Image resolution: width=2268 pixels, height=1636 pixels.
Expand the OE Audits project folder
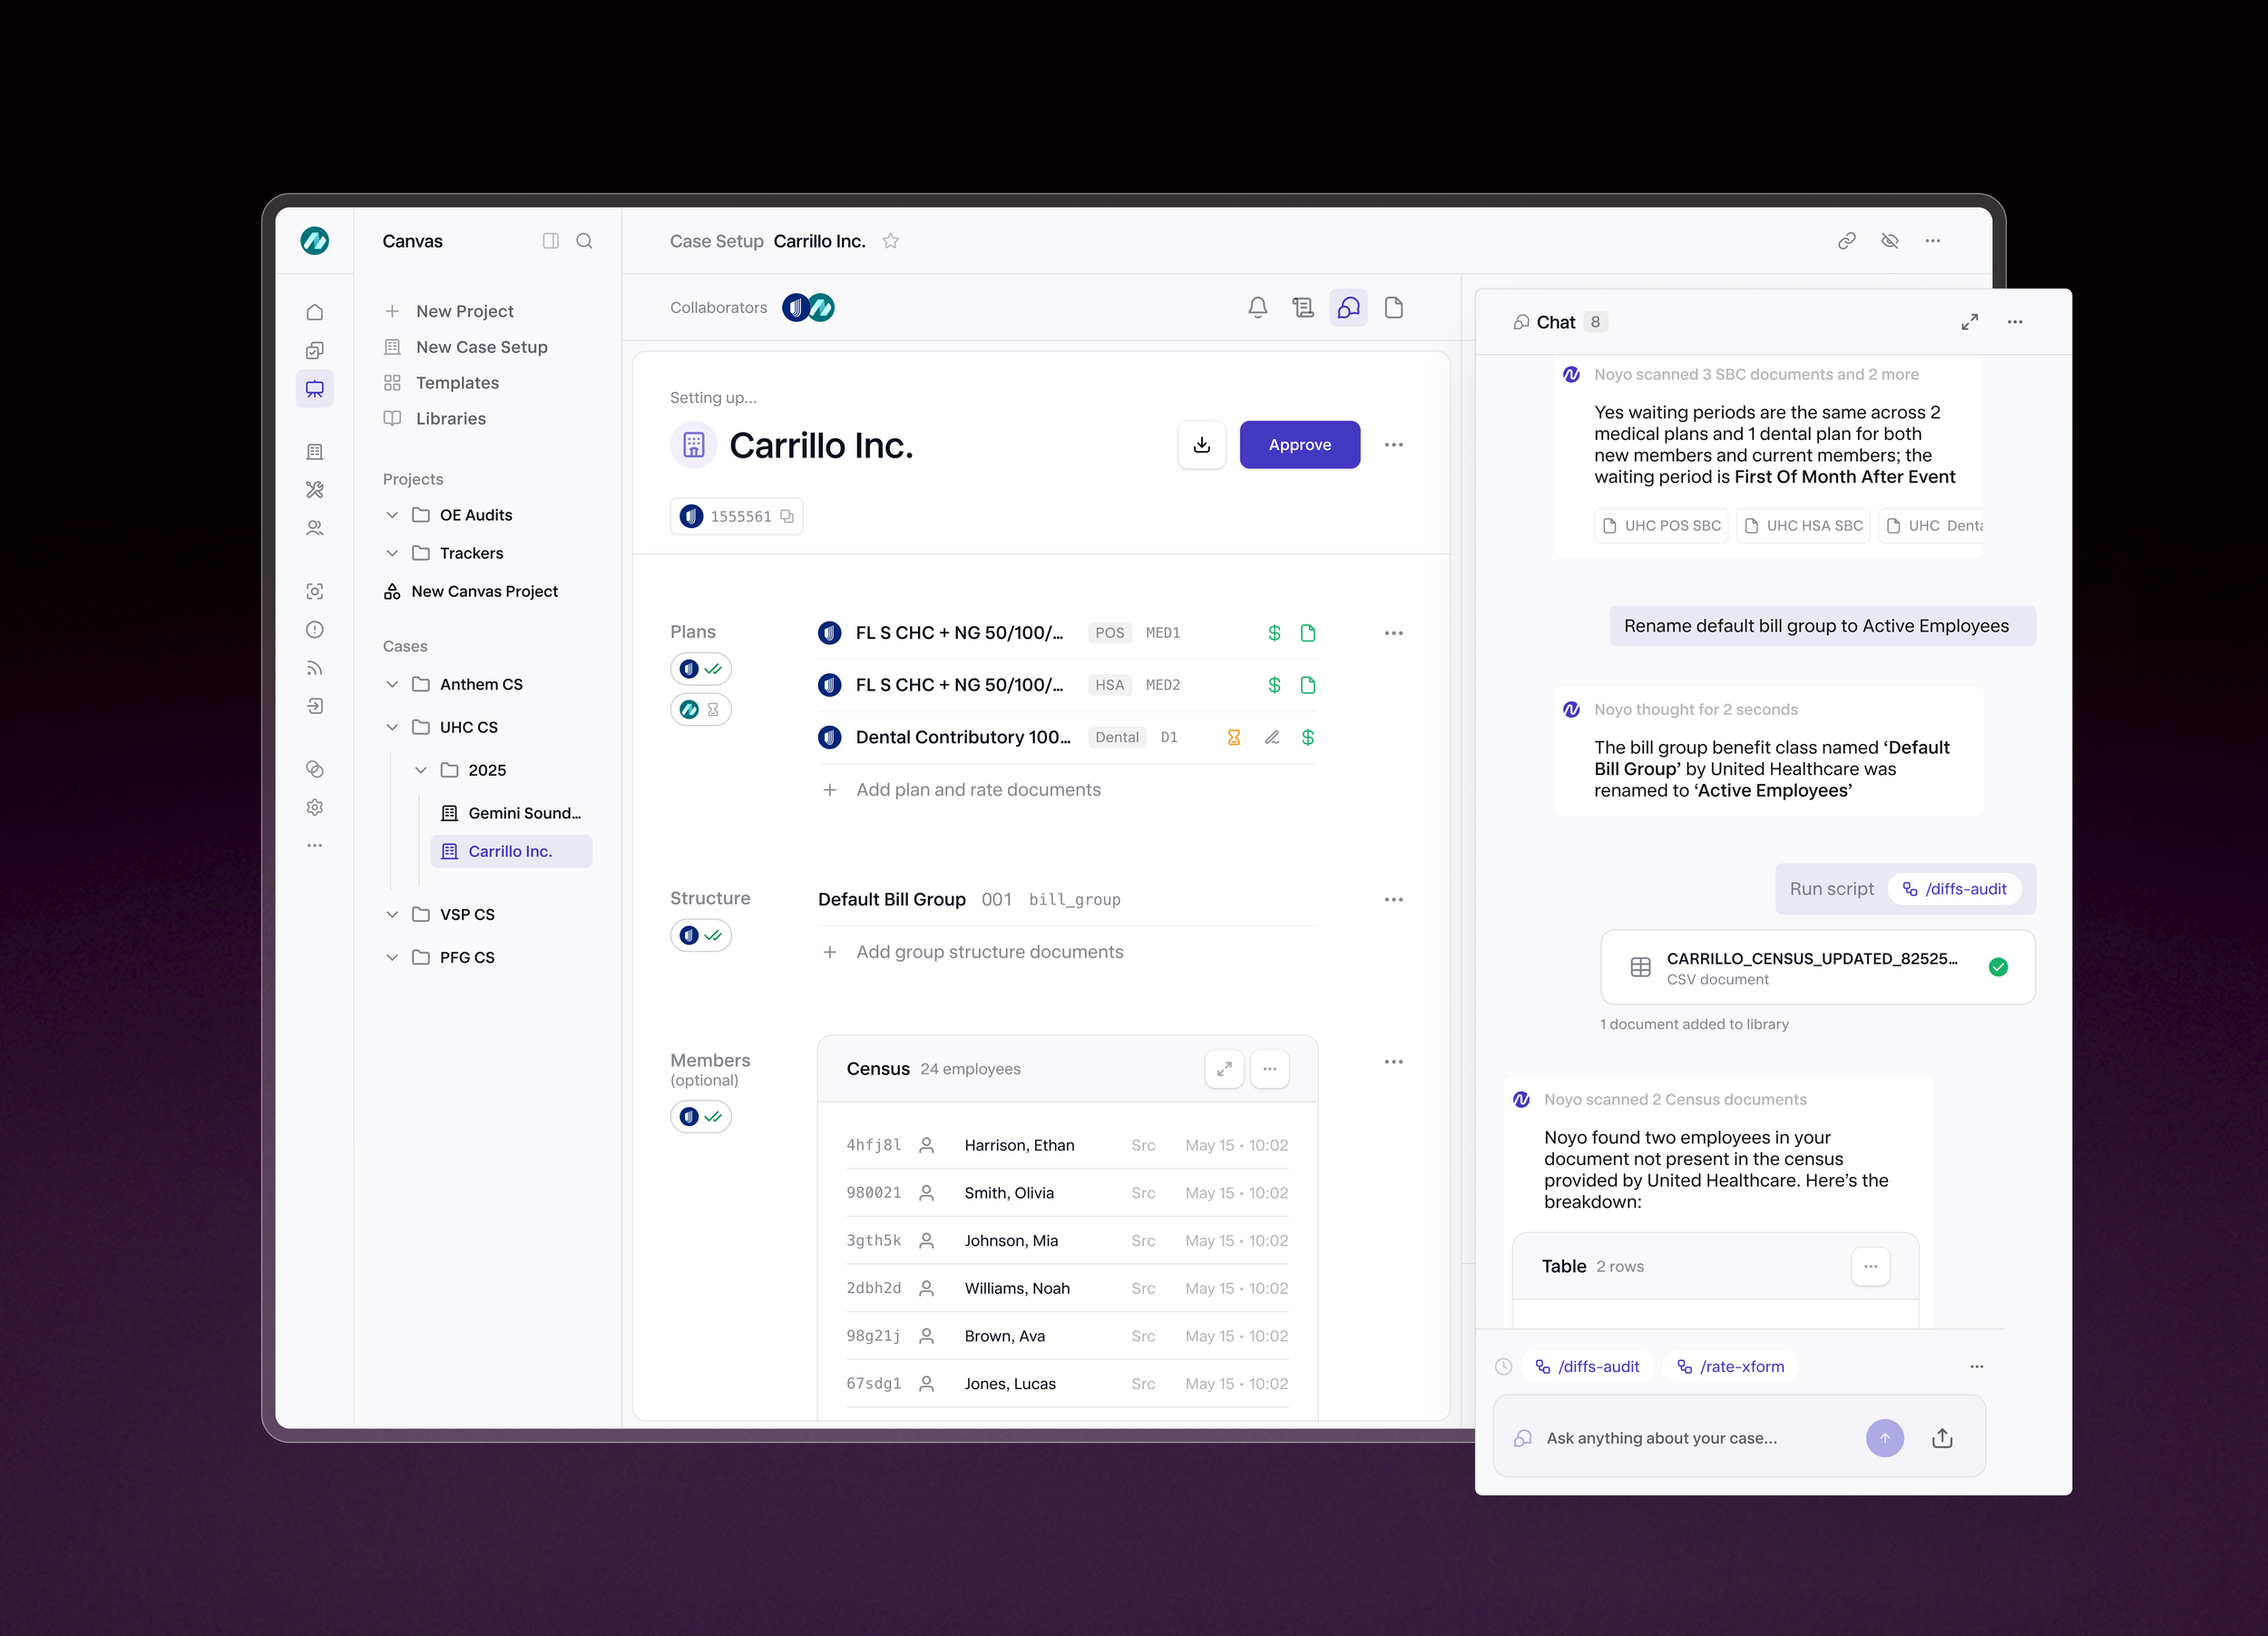tap(392, 515)
